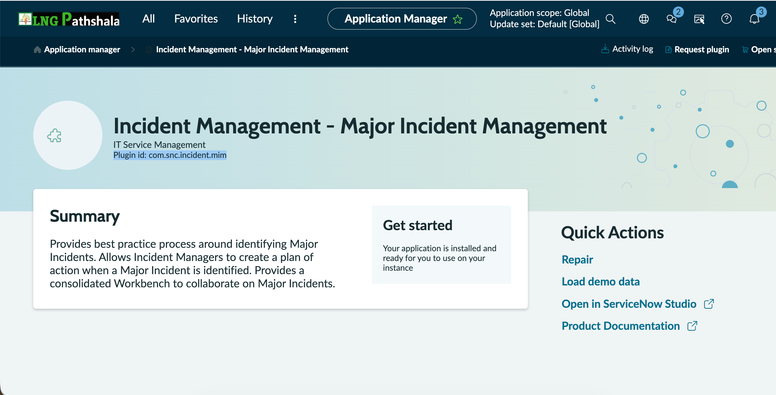This screenshot has height=395, width=776.
Task: Open the All menu
Action: [x=148, y=19]
